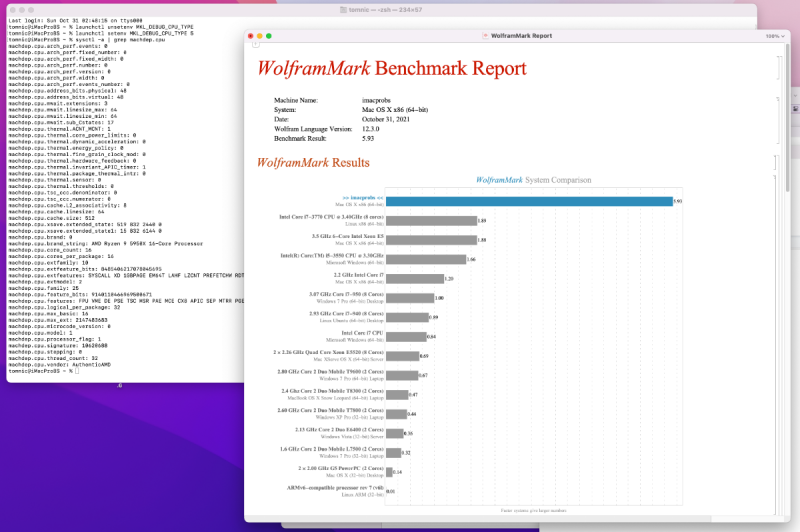Screen dimensions: 800x532
Task: Maximize the WolframMark Report window with green button
Action: pos(269,36)
